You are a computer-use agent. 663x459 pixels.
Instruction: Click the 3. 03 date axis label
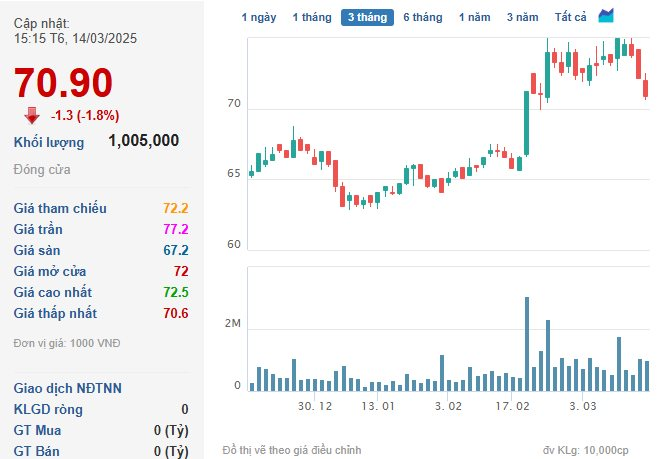click(x=583, y=407)
